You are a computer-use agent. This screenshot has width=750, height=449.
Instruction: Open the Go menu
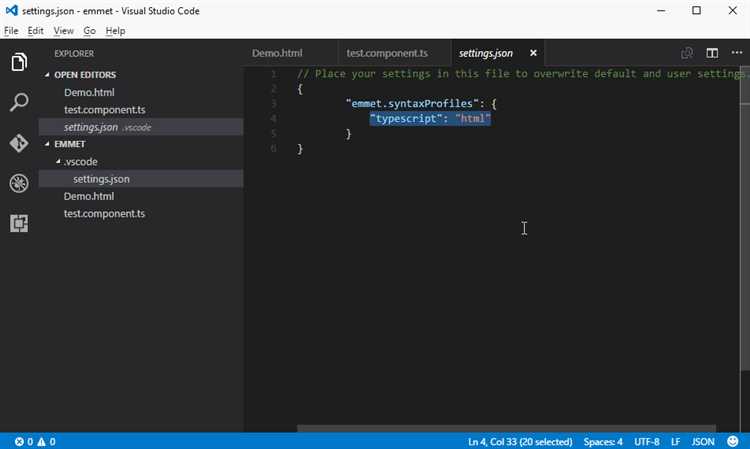point(90,31)
